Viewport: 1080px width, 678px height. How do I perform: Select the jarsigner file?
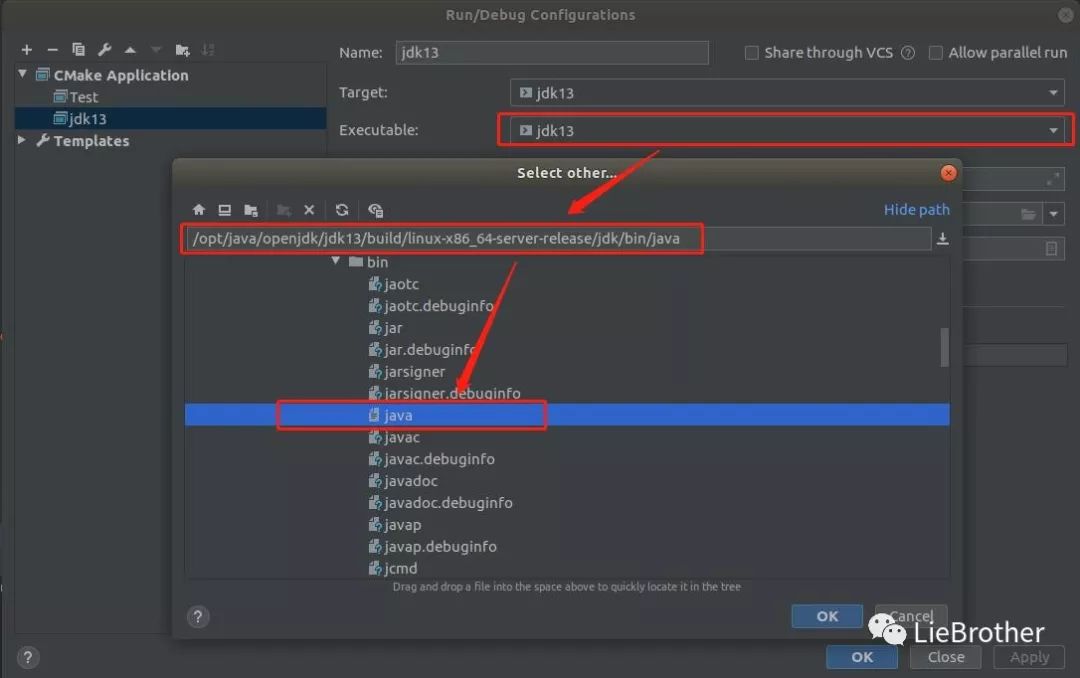[x=406, y=371]
